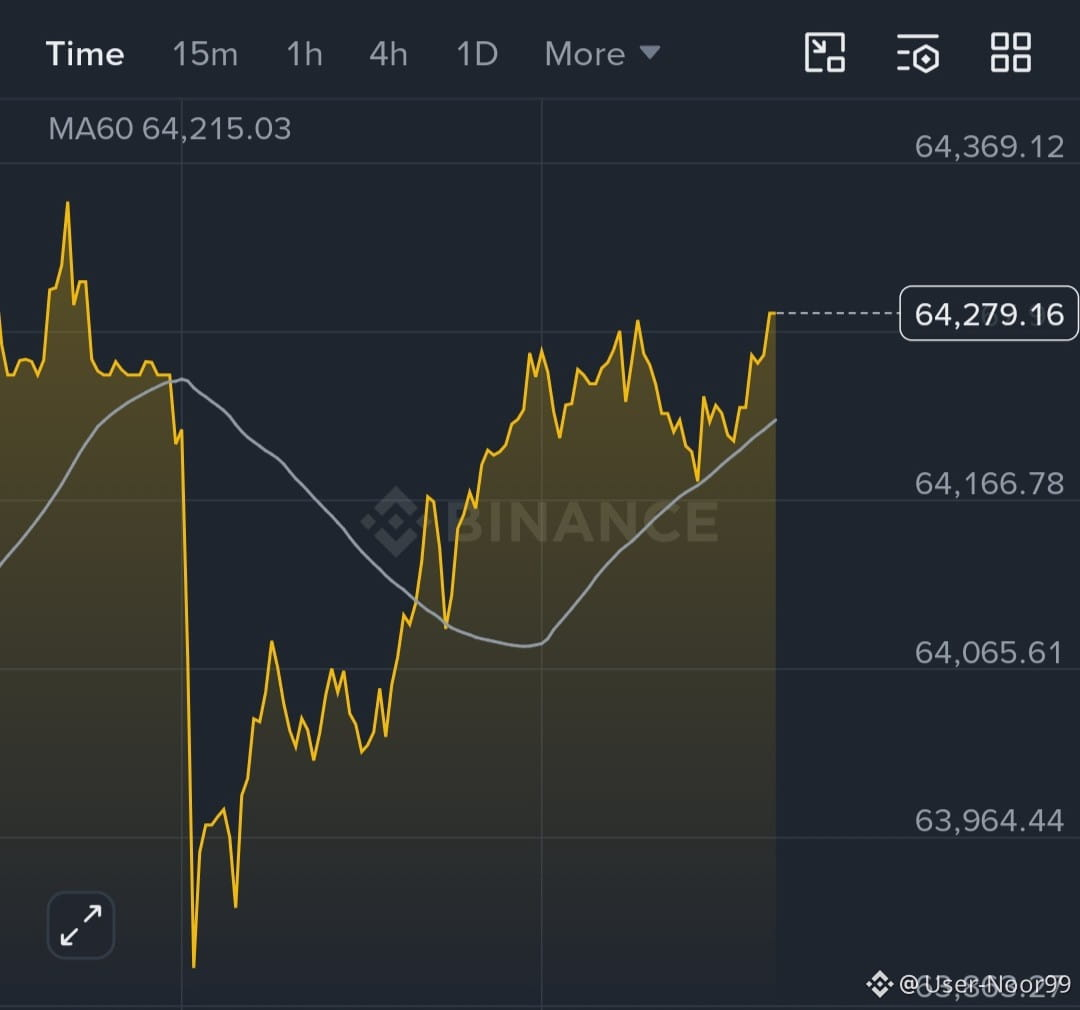This screenshot has height=1010, width=1080.
Task: Select the 4h timeframe
Action: pyautogui.click(x=388, y=54)
